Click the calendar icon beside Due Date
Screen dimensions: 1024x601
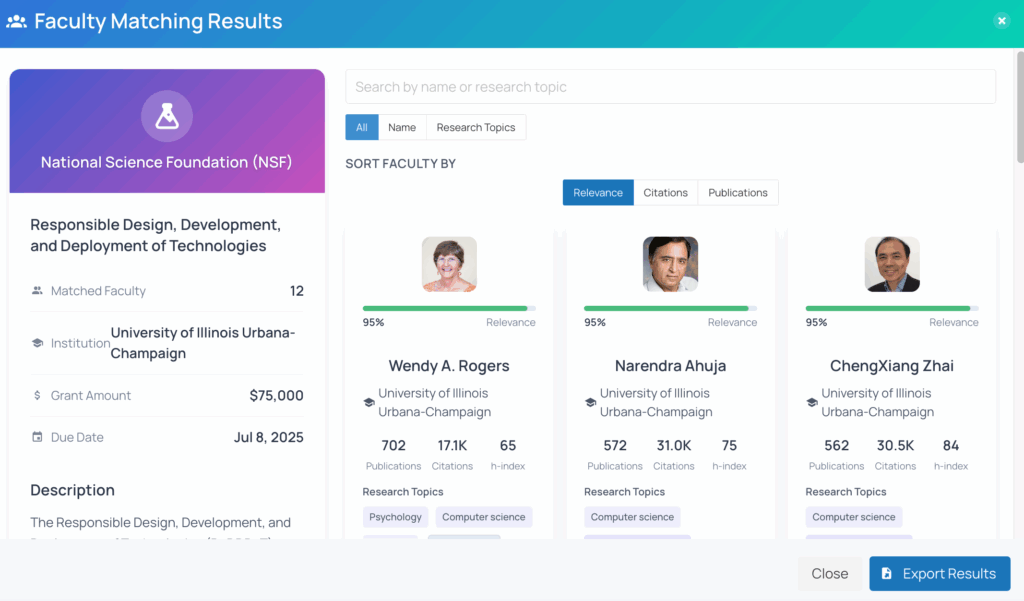click(x=37, y=437)
